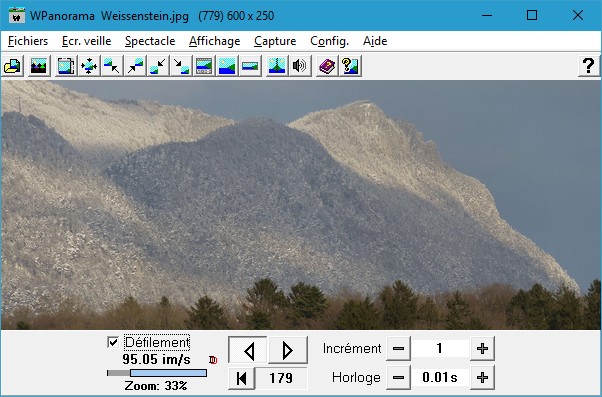
Task: Maximize the WPanorama window
Action: [x=532, y=15]
